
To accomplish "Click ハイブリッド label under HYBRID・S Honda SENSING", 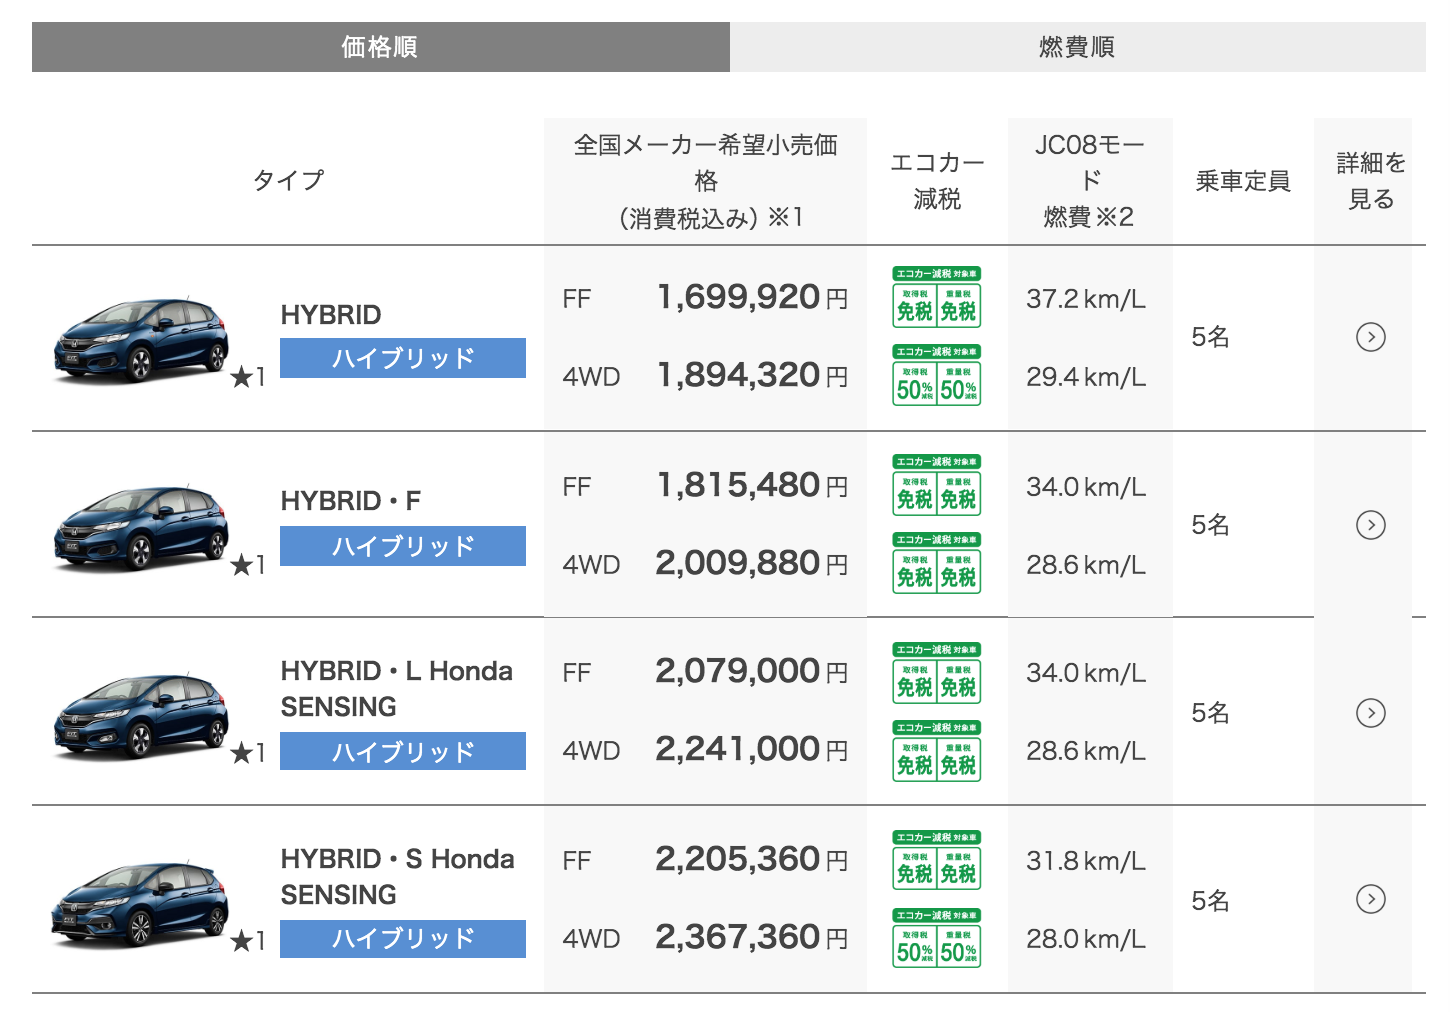I will 403,939.
